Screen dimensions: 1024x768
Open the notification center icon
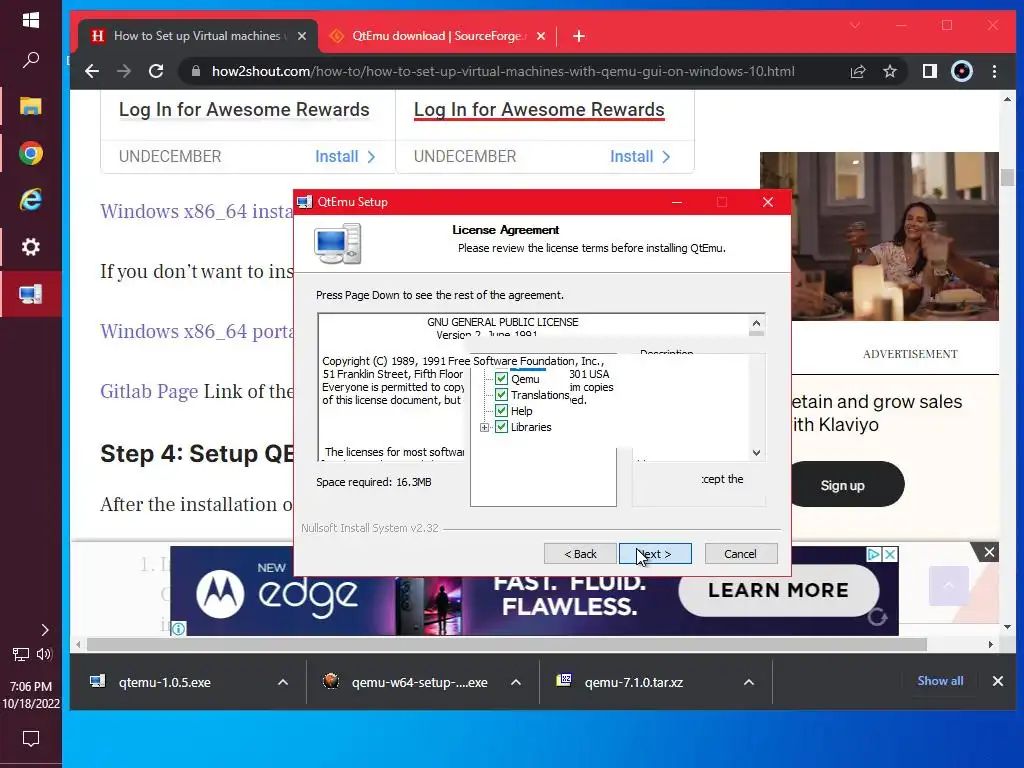tap(31, 739)
